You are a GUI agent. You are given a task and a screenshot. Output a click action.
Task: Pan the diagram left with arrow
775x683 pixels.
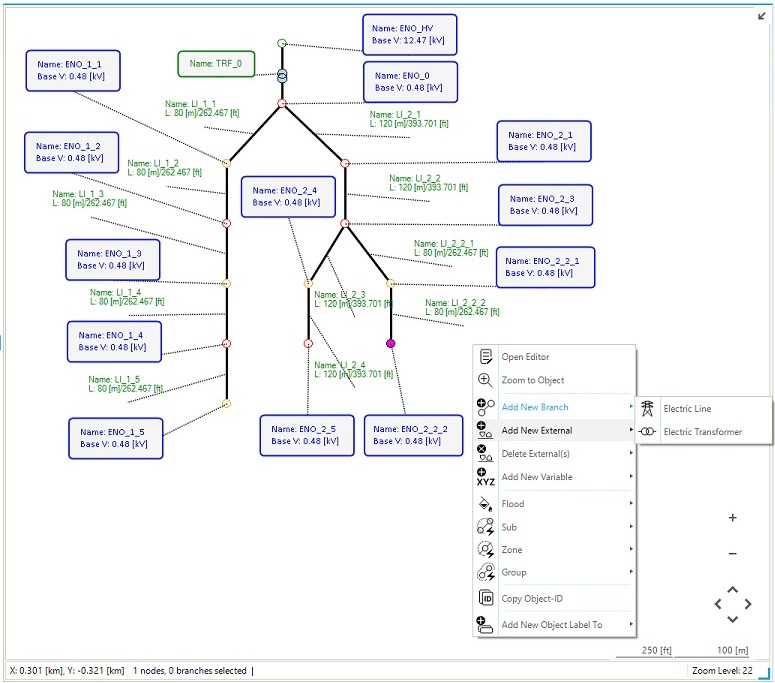tap(718, 604)
